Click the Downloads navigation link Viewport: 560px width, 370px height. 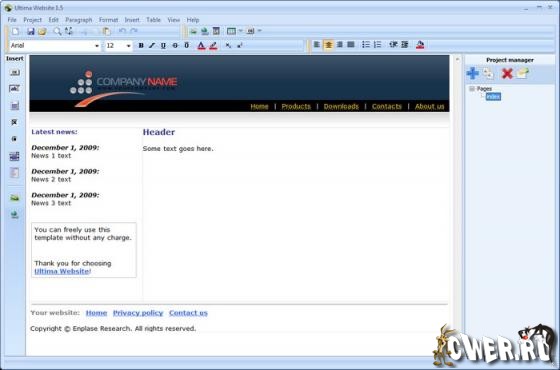[341, 106]
